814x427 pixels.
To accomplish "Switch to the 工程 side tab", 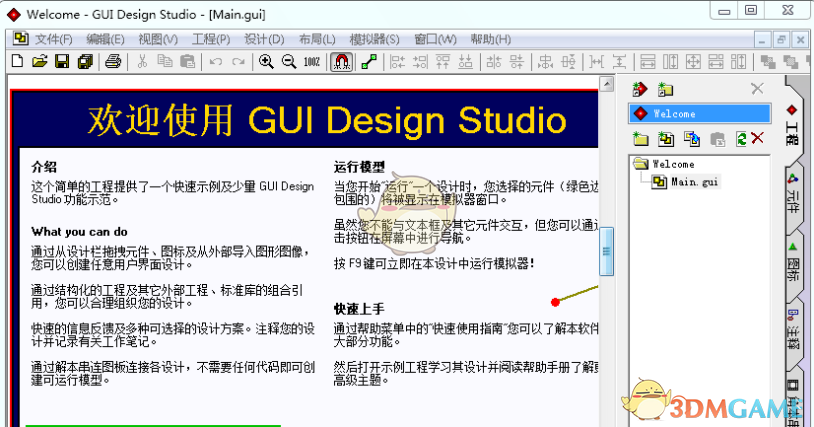I will [792, 125].
